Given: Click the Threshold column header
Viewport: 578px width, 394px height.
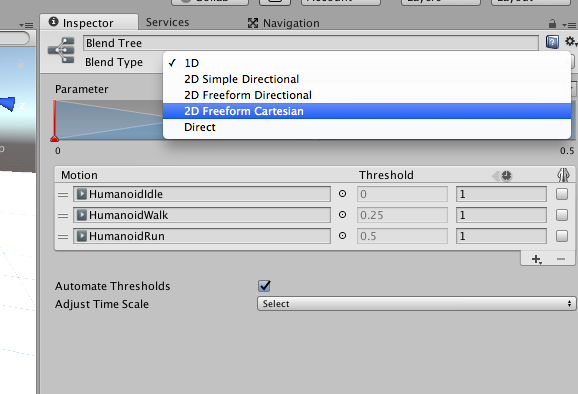Looking at the screenshot, I should point(386,175).
